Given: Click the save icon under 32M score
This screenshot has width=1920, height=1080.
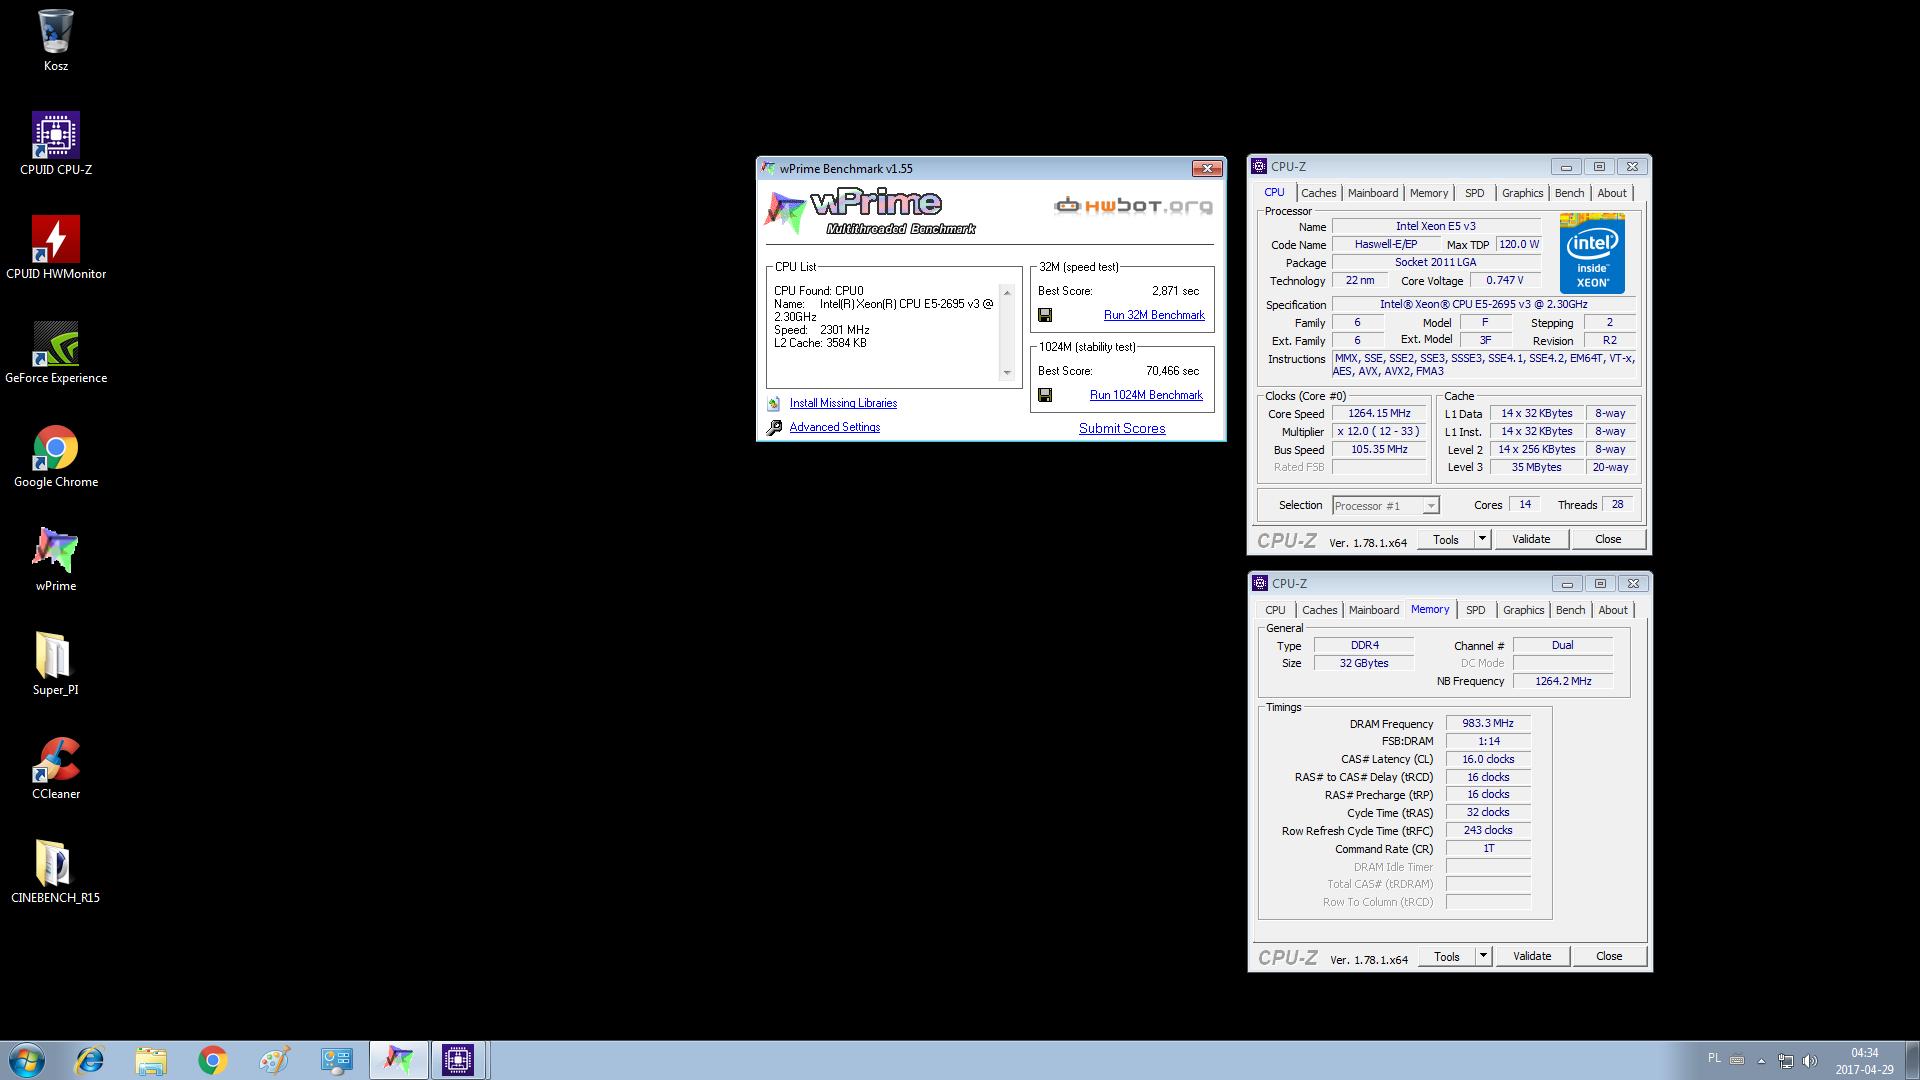Looking at the screenshot, I should pos(1045,315).
